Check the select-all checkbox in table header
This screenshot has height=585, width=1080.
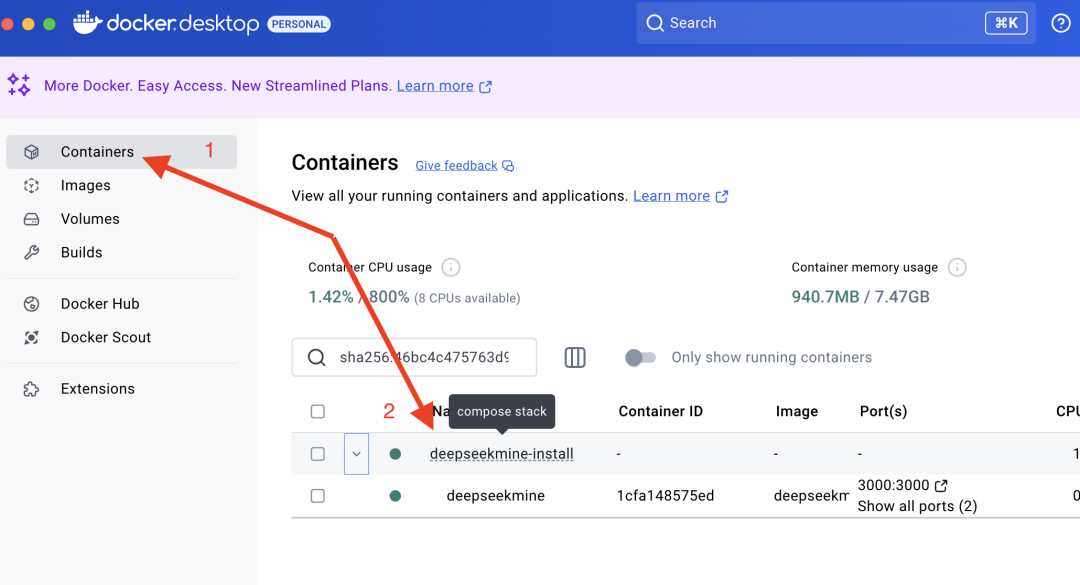pos(318,411)
